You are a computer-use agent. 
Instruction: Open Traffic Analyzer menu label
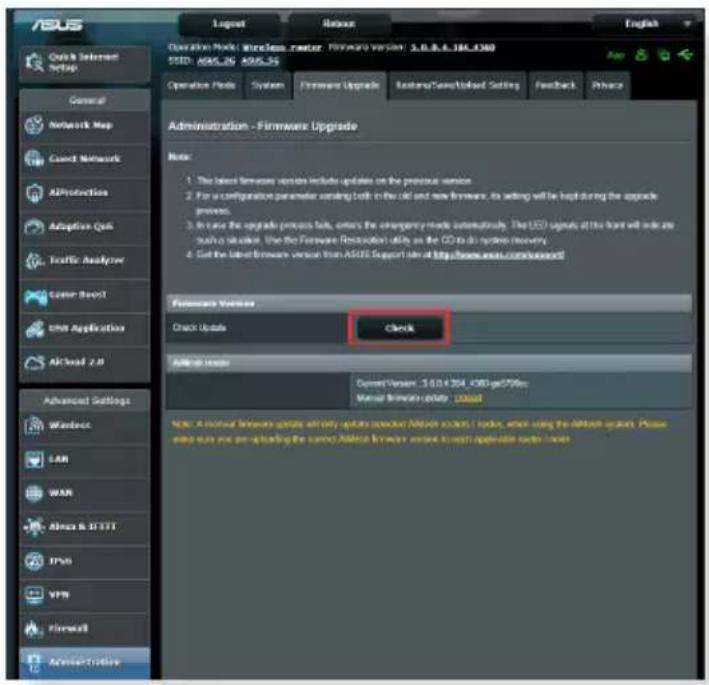pos(86,260)
